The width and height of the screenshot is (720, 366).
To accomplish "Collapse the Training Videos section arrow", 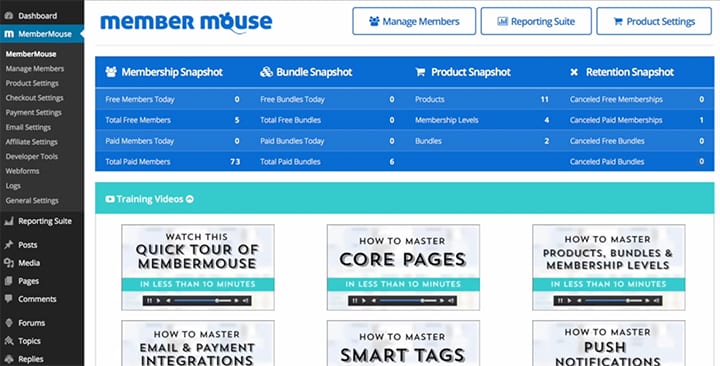I will pyautogui.click(x=190, y=199).
